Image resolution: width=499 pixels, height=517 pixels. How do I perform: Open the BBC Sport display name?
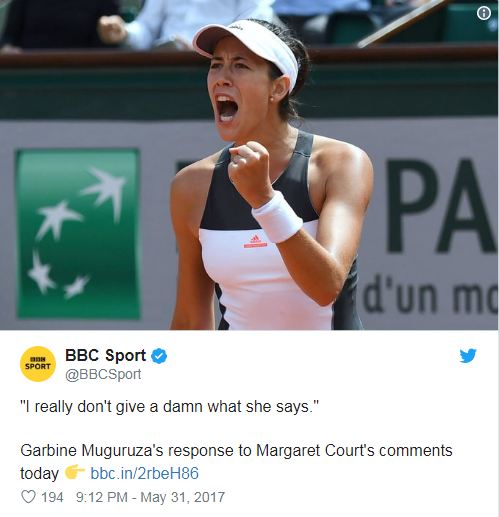pos(105,355)
